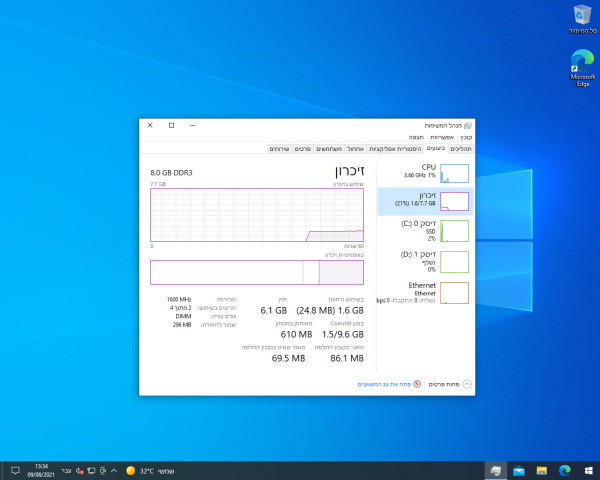Image resolution: width=600 pixels, height=480 pixels.
Task: Open the אפשרויות (Options) menu
Action: click(443, 137)
